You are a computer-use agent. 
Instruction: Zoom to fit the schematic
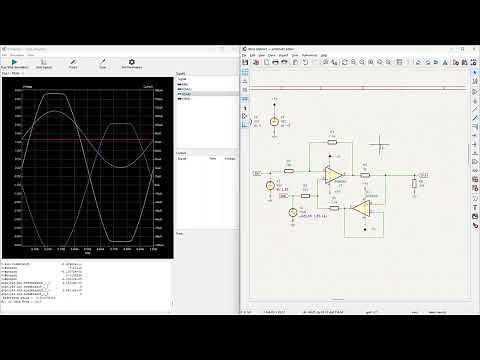[x=371, y=62]
